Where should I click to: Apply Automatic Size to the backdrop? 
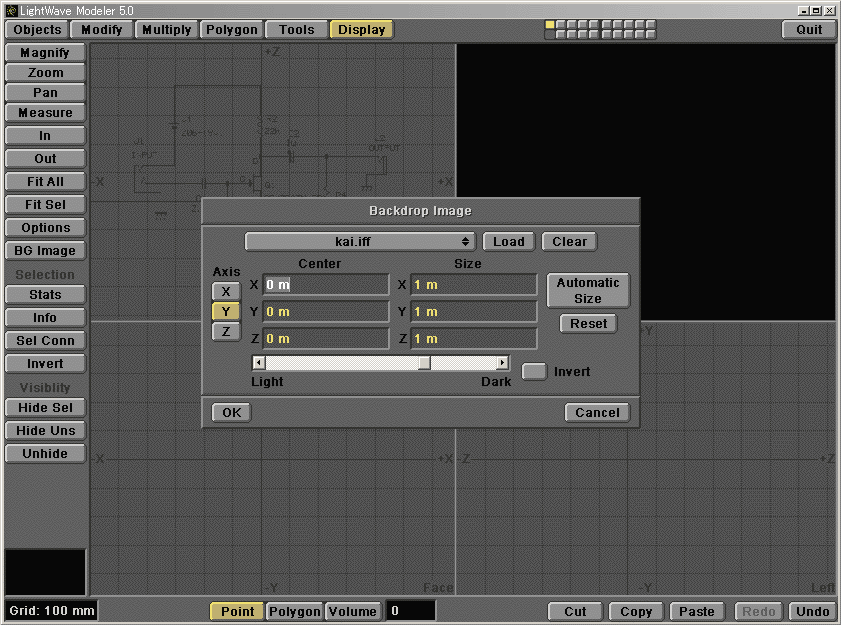click(x=588, y=290)
